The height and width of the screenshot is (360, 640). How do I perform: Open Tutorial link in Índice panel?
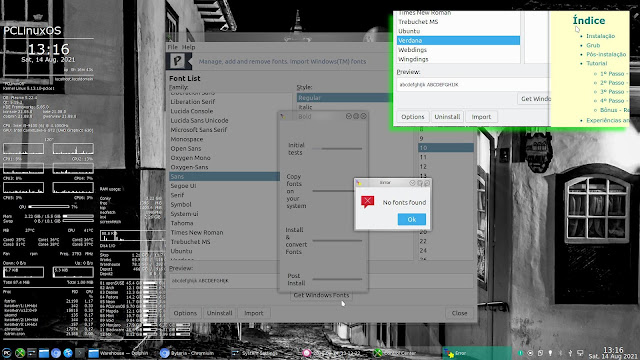point(597,63)
